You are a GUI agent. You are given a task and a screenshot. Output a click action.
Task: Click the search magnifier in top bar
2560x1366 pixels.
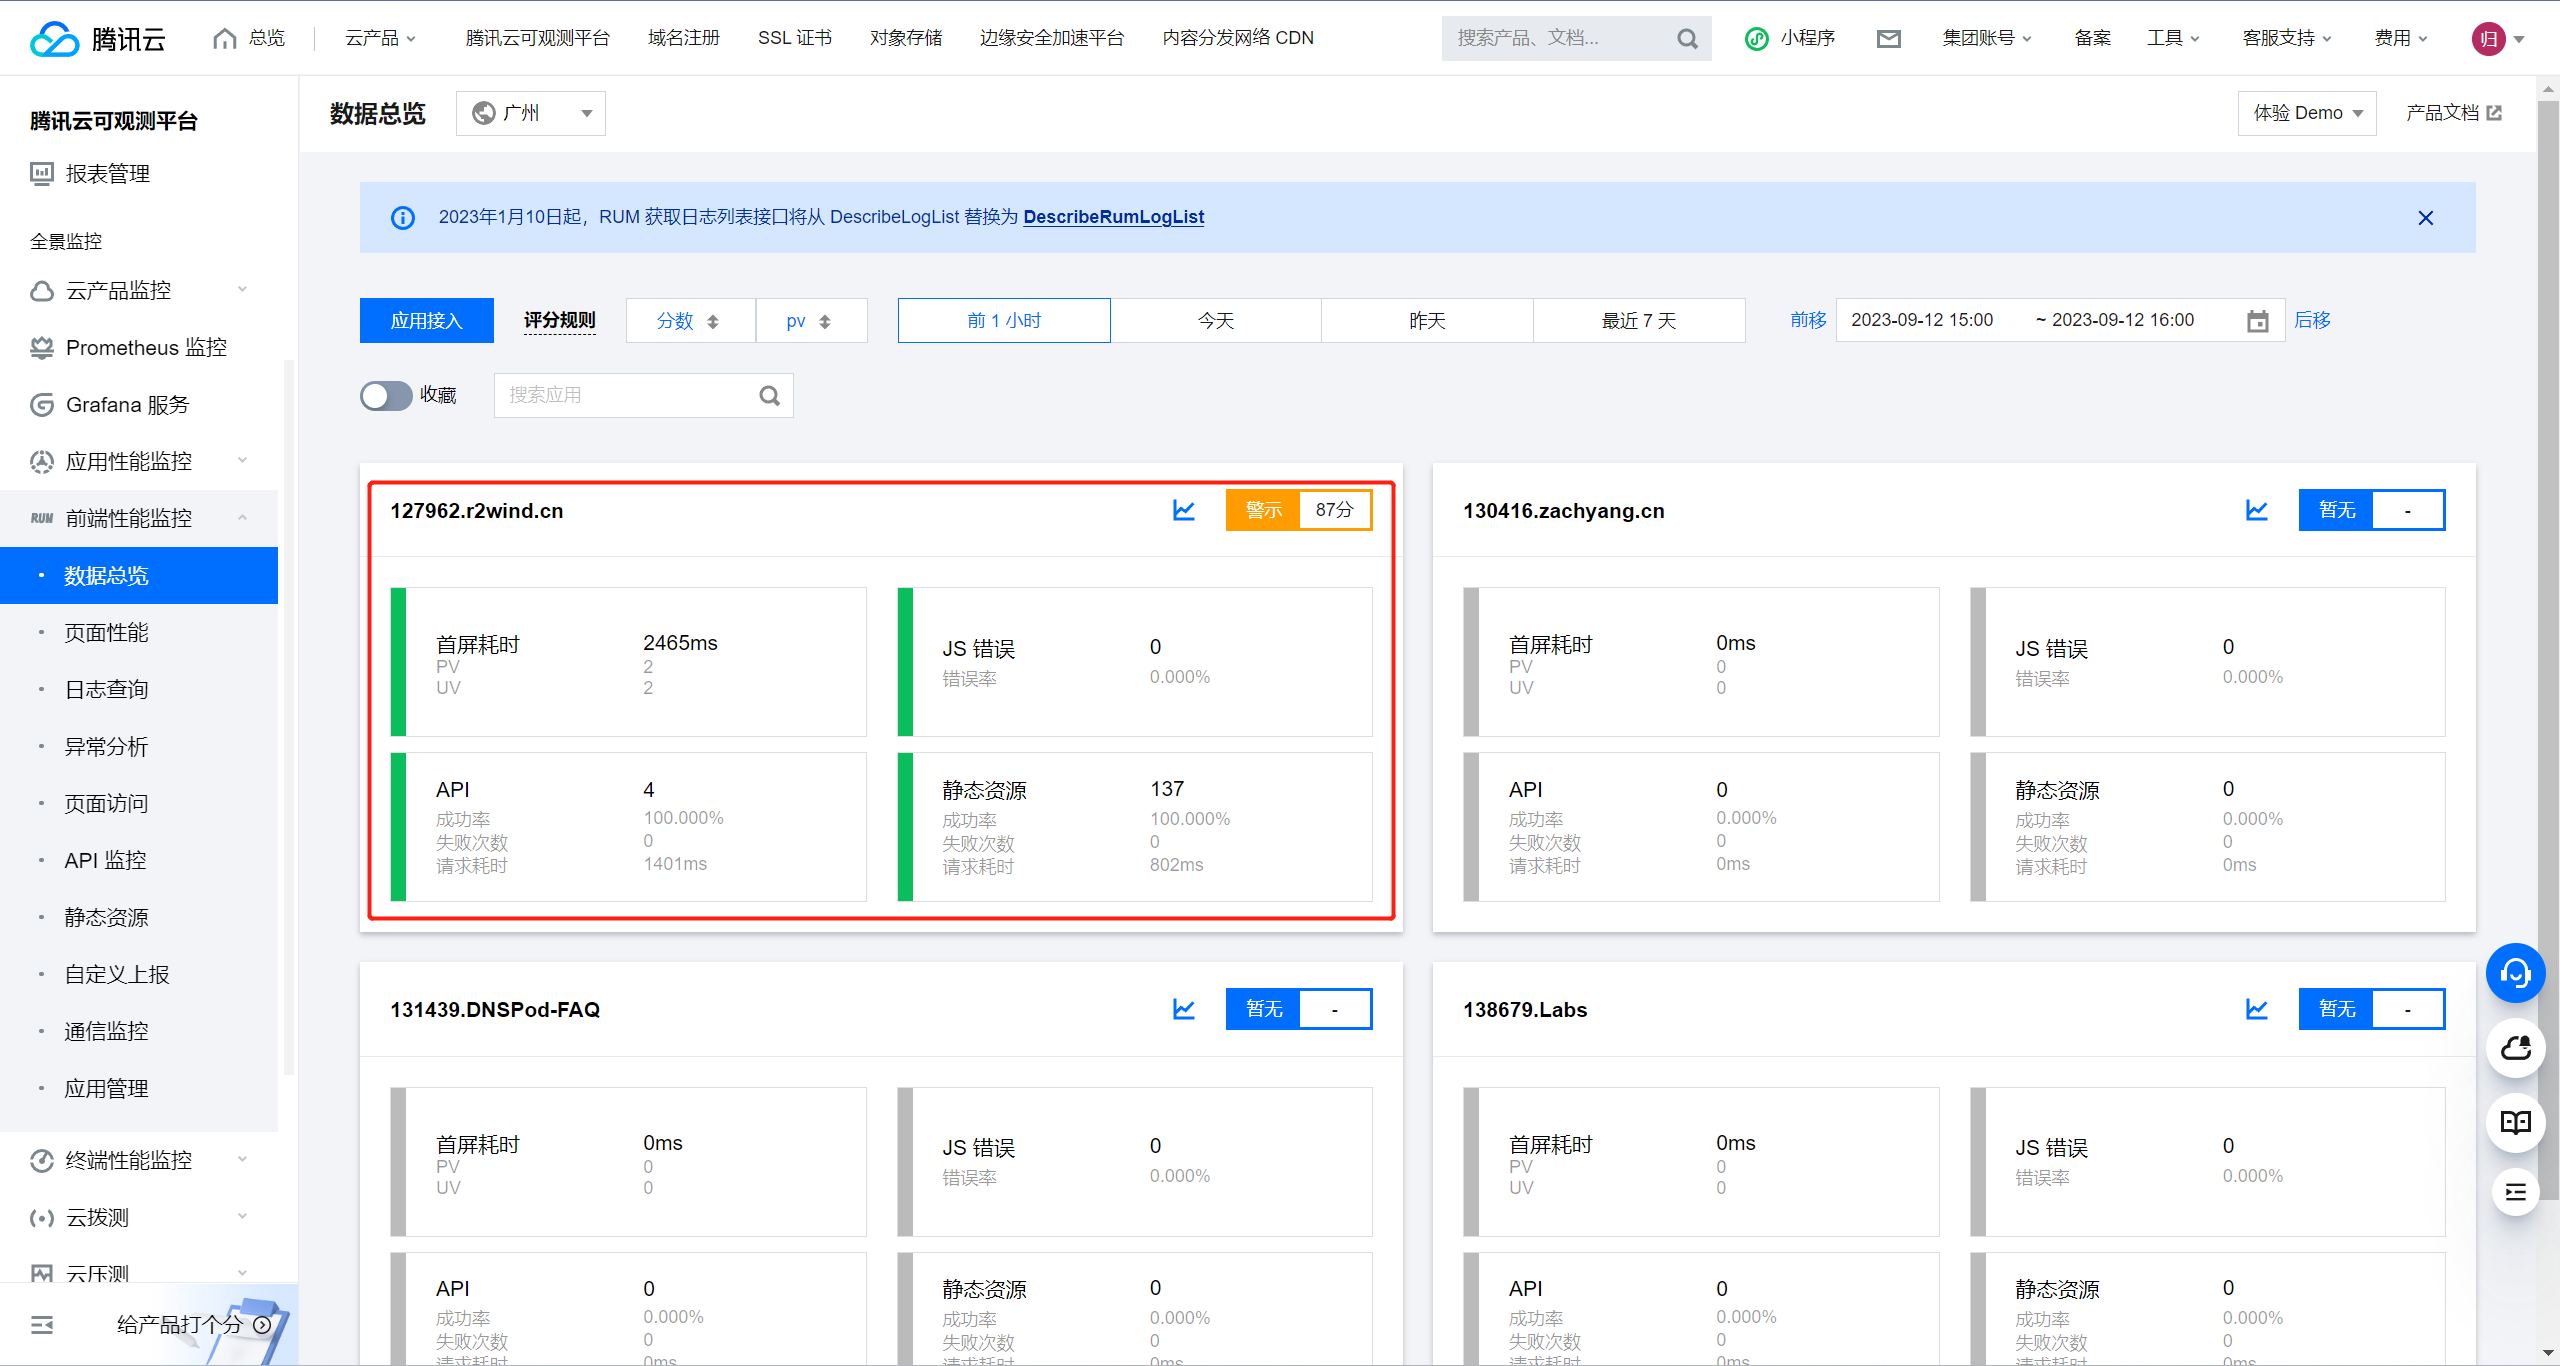pos(1687,39)
